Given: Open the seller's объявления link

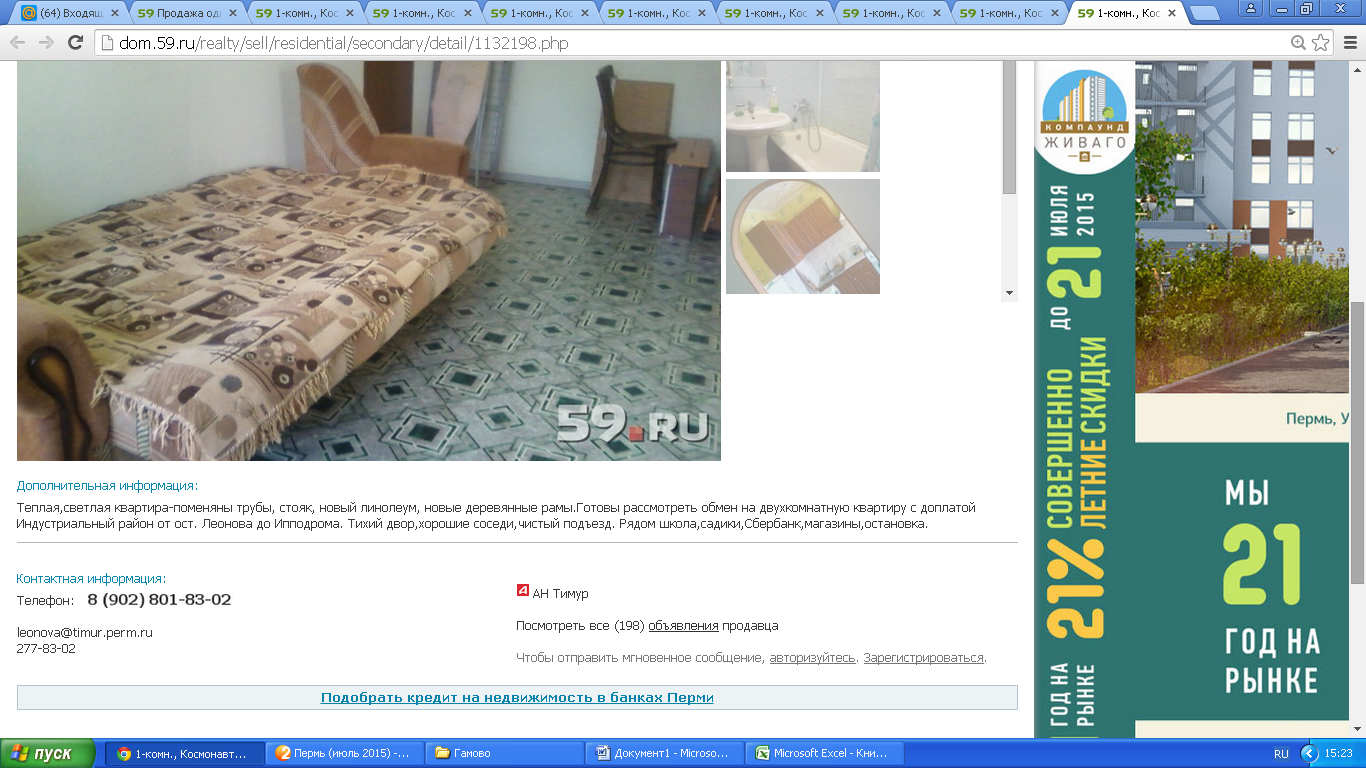Looking at the screenshot, I should point(683,626).
